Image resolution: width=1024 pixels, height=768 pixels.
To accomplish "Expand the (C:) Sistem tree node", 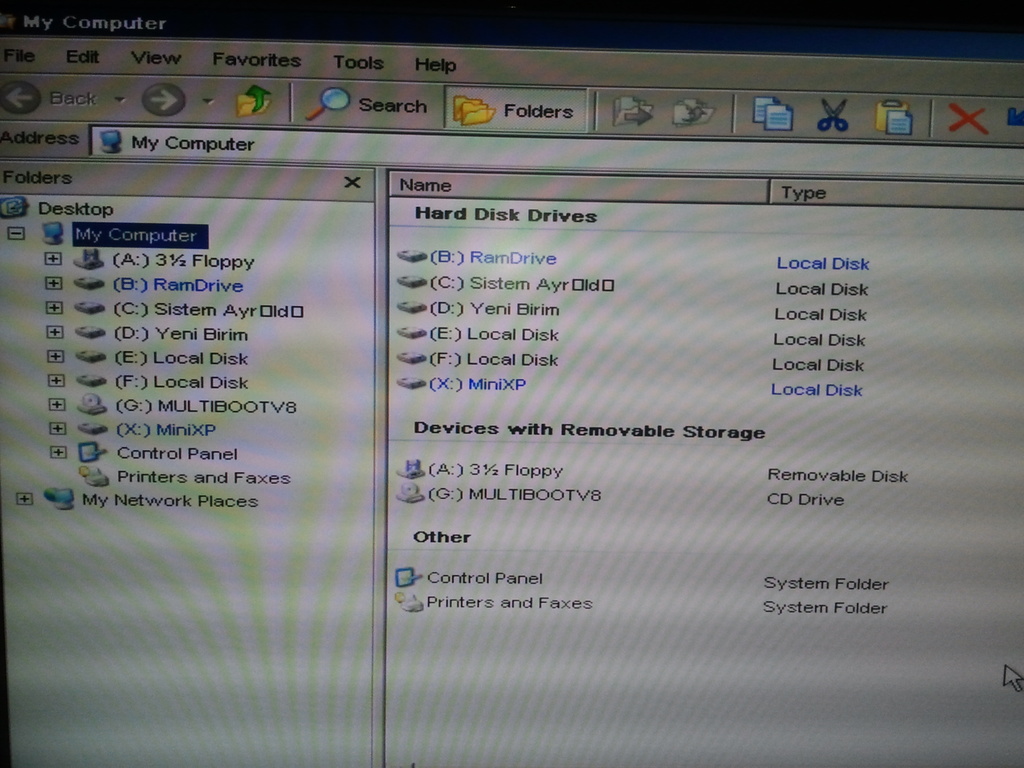I will click(x=54, y=308).
